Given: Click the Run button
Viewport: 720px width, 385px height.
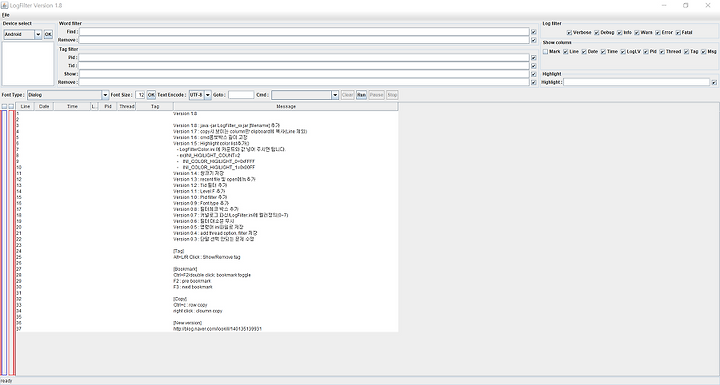Looking at the screenshot, I should click(x=361, y=95).
